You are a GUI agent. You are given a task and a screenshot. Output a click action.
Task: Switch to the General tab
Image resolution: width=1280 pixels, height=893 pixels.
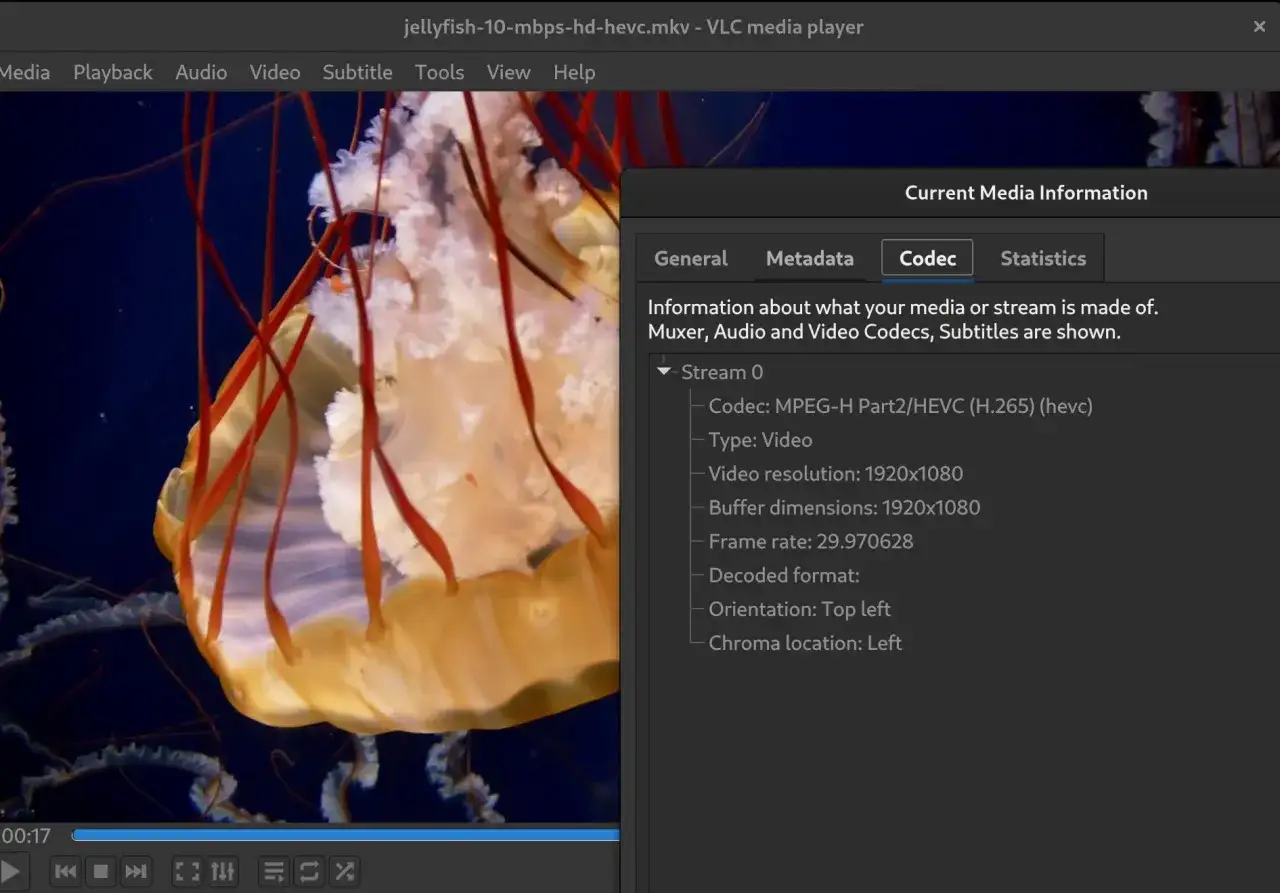(691, 258)
